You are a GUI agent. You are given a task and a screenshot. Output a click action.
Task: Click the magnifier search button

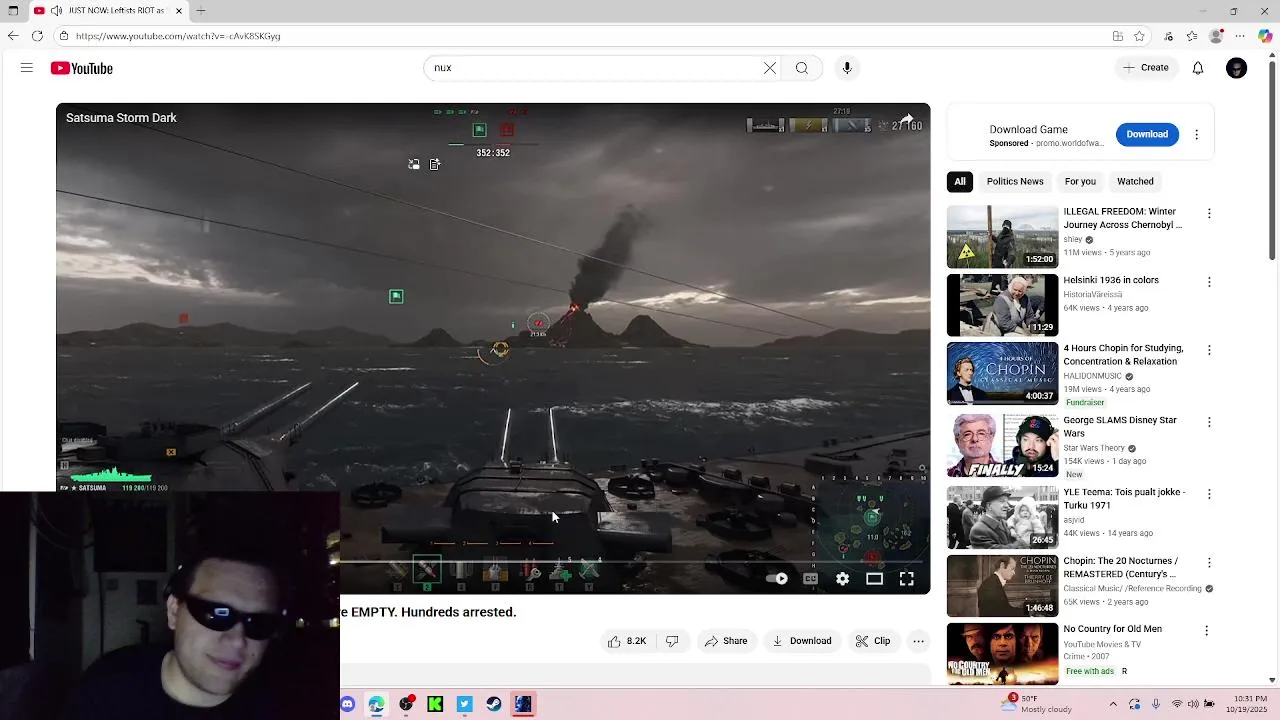click(x=802, y=68)
